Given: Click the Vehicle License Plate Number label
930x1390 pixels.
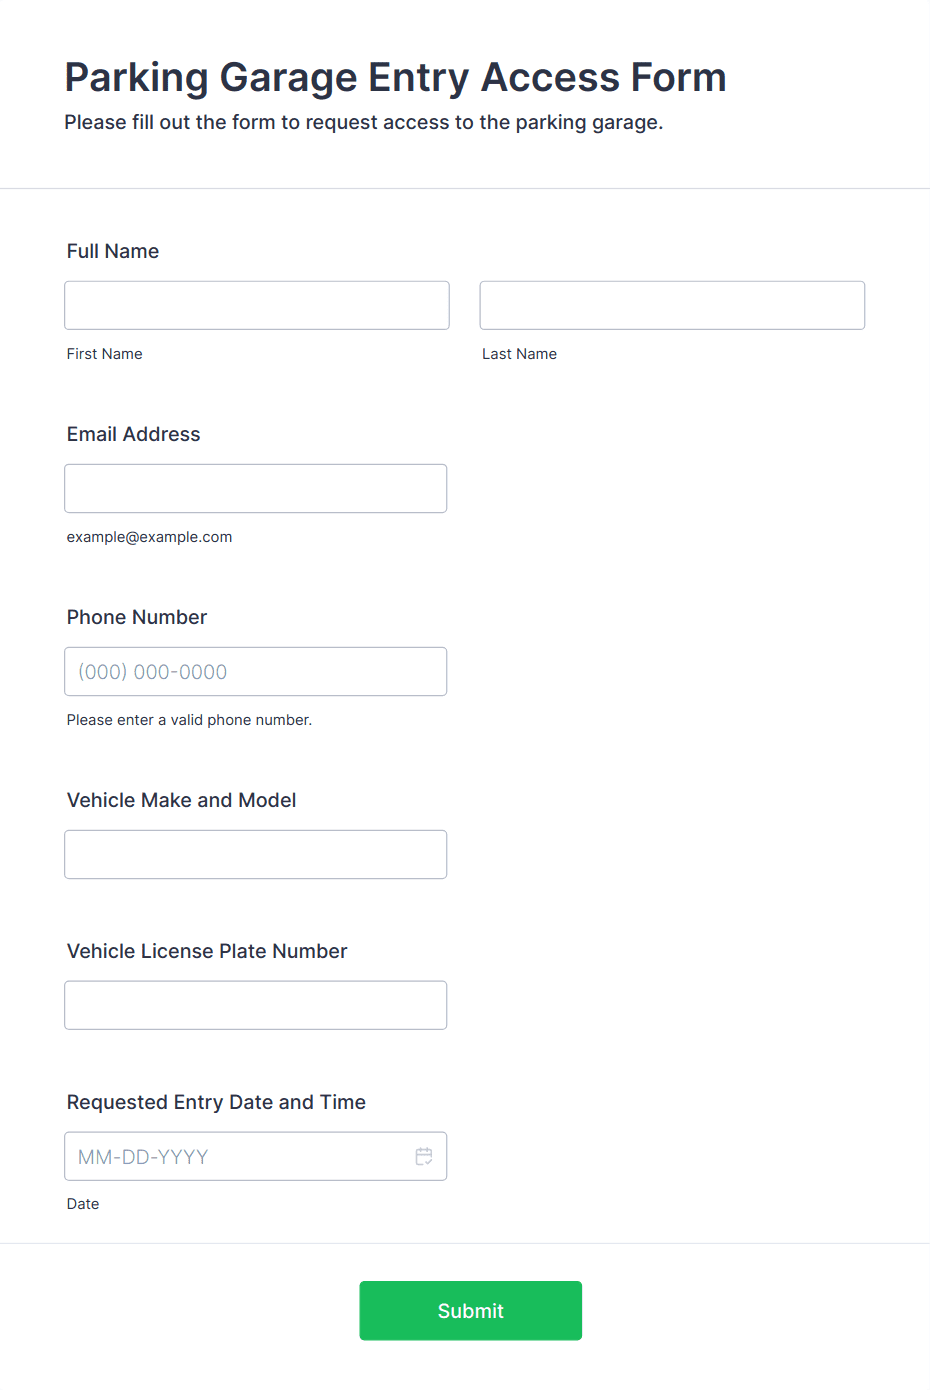Looking at the screenshot, I should 207,951.
